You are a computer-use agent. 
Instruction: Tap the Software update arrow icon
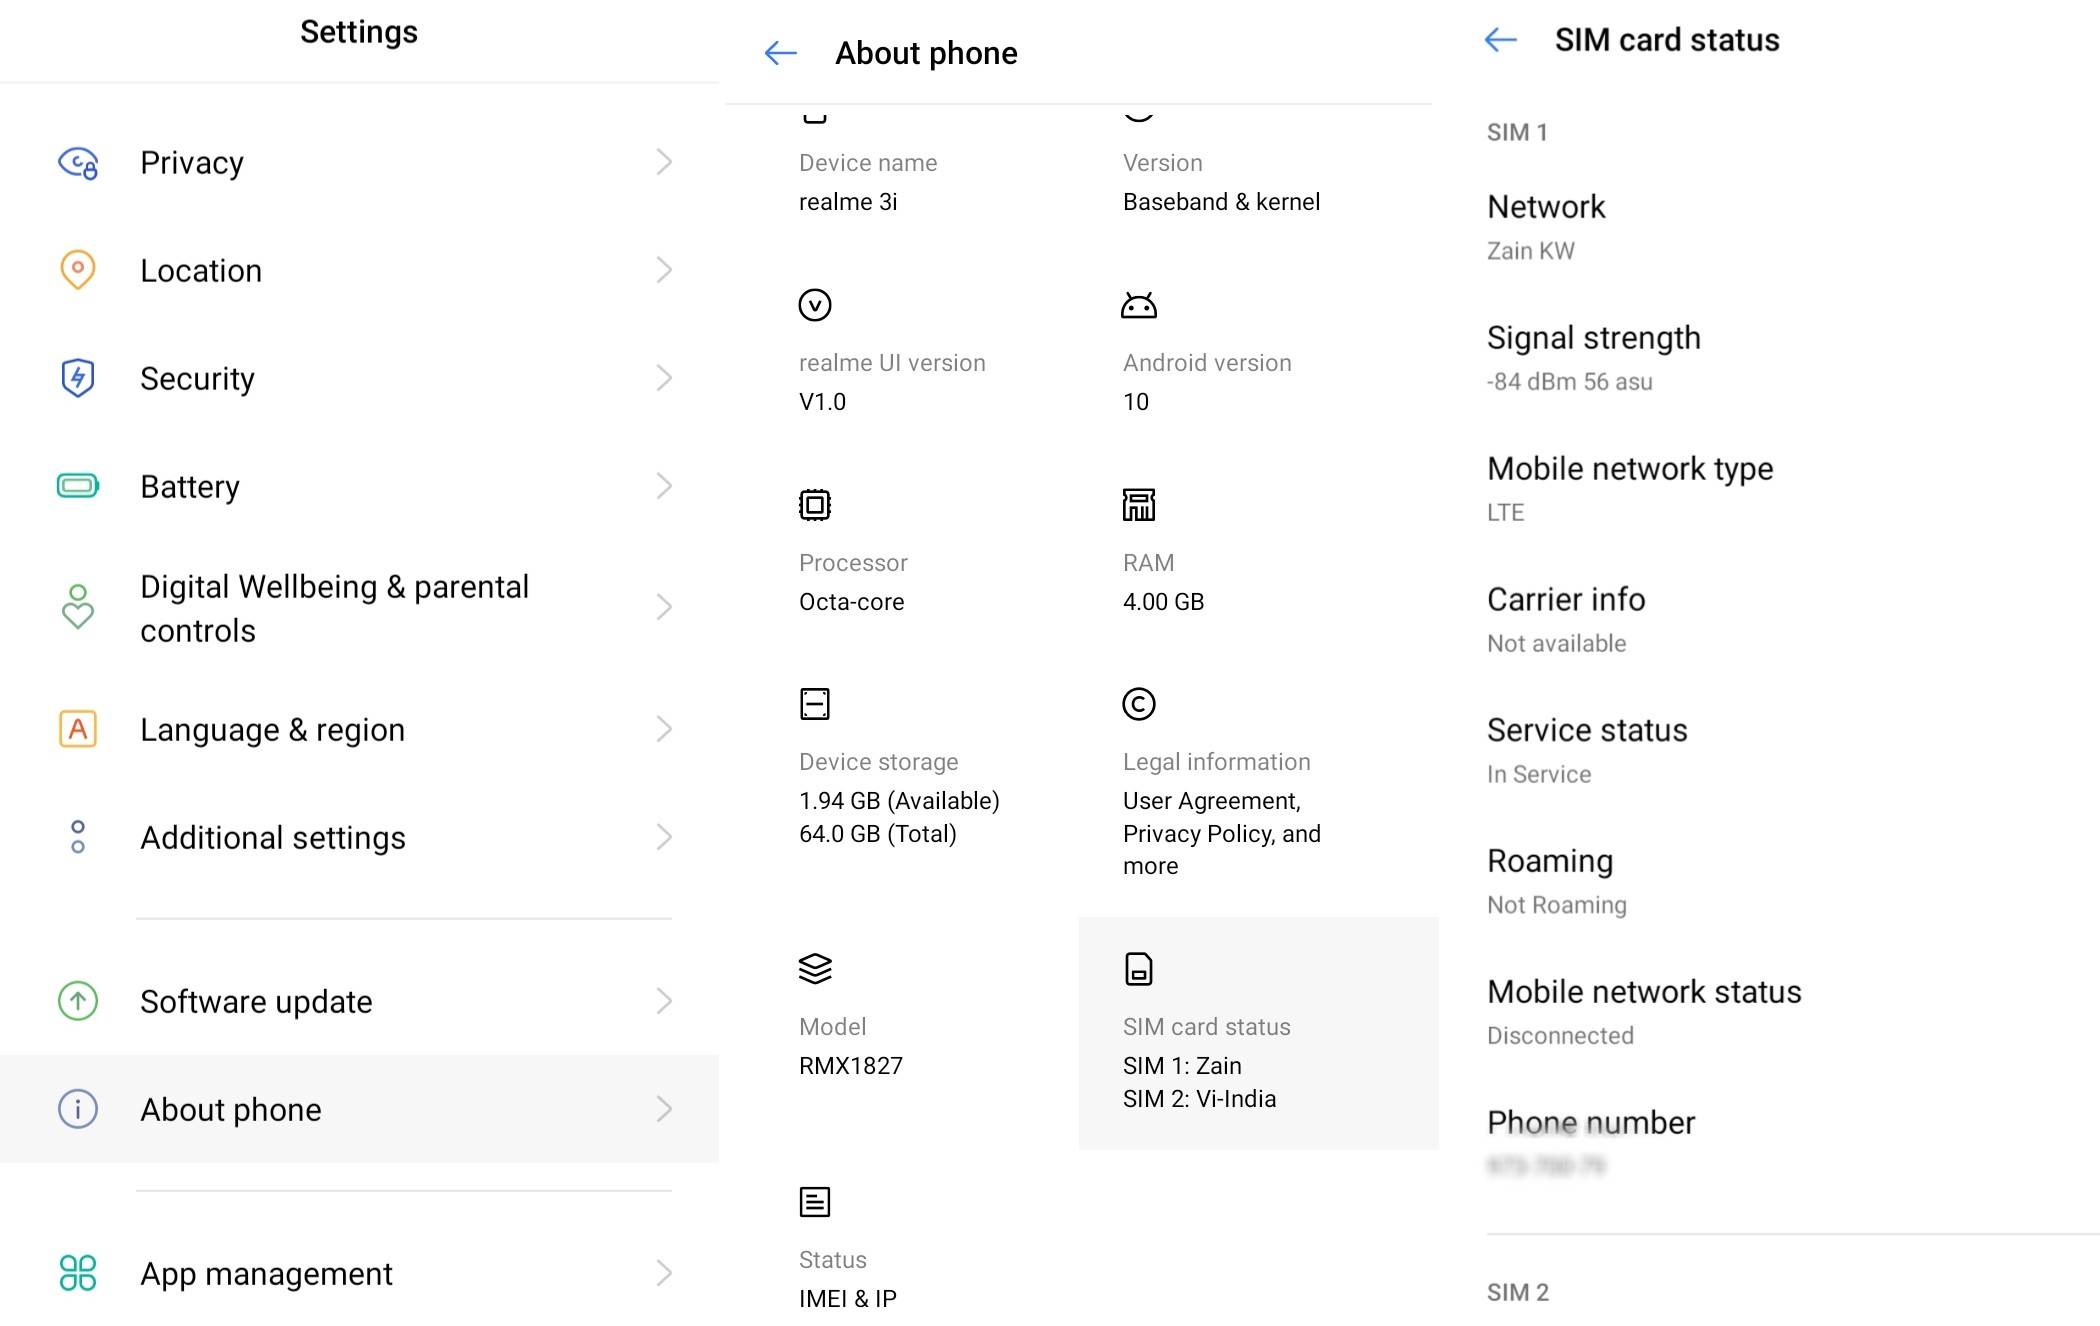[x=78, y=1001]
